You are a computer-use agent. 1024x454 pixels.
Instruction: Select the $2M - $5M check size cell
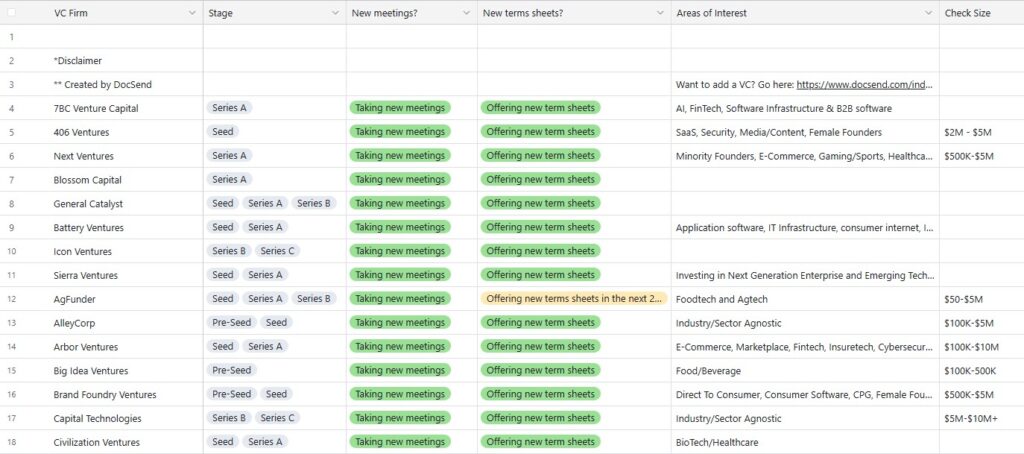[x=982, y=132]
